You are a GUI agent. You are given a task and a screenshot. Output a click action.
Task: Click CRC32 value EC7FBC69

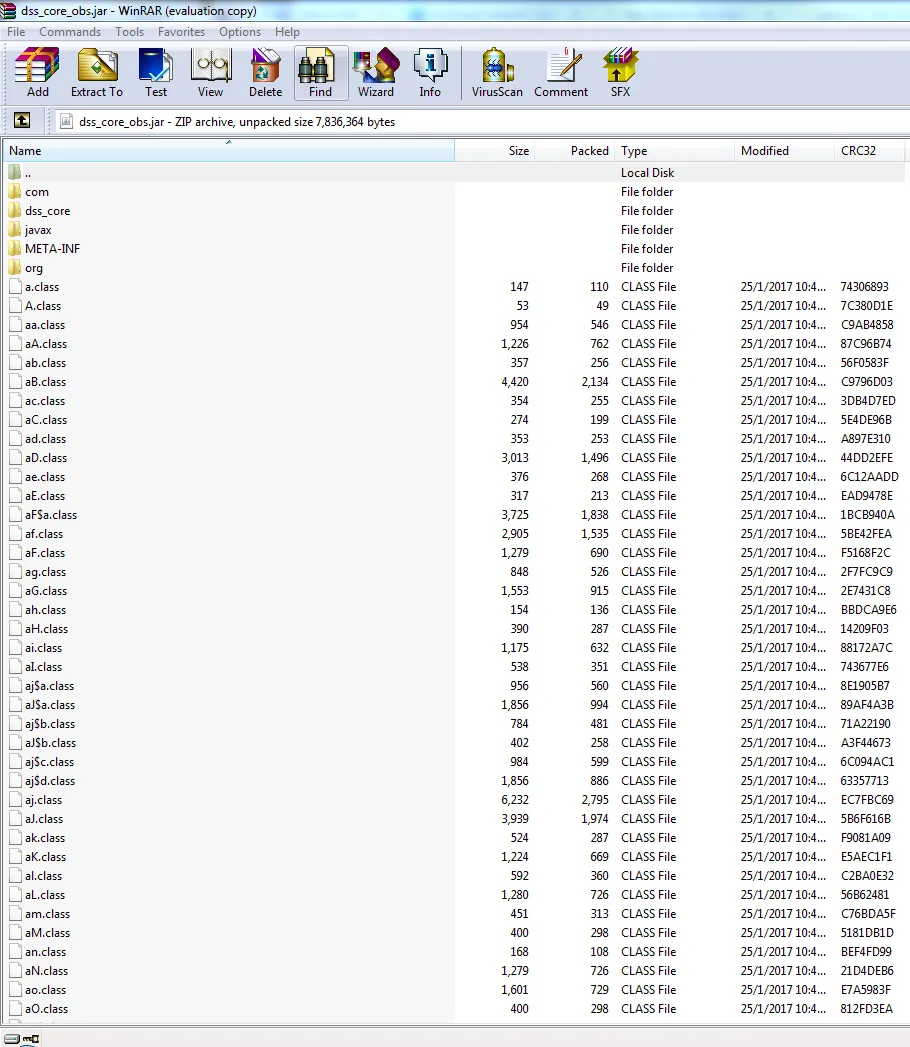[867, 799]
